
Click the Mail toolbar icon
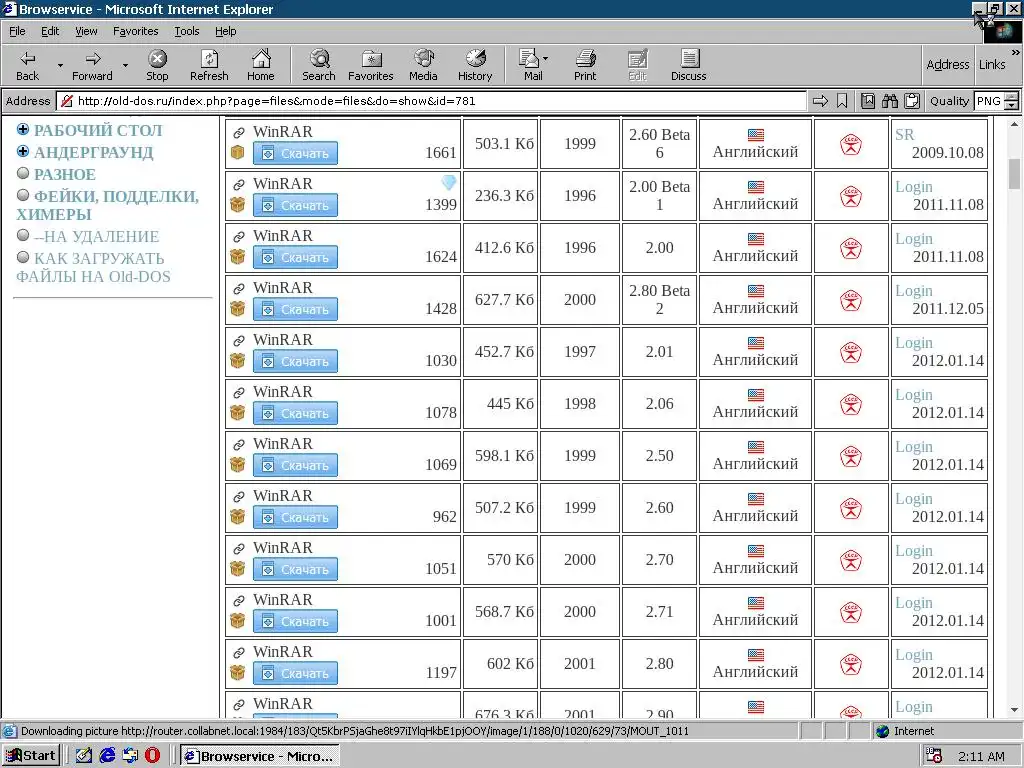pos(531,65)
